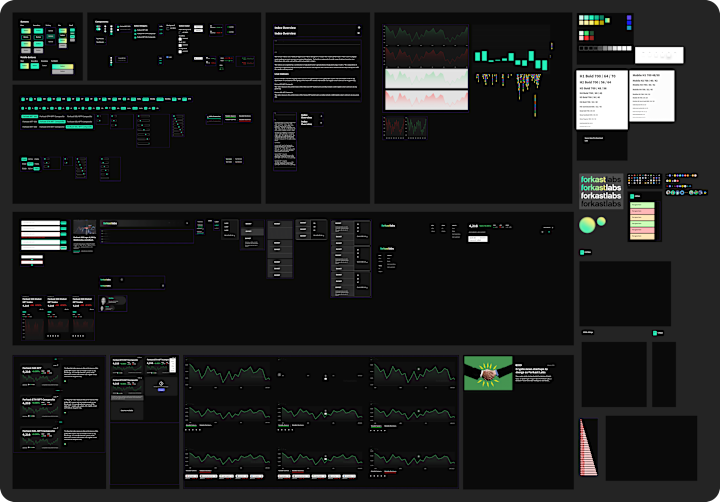Click the 'H2 Bold 700 | 56 / 64' text
The image size is (720, 502).
[596, 82]
